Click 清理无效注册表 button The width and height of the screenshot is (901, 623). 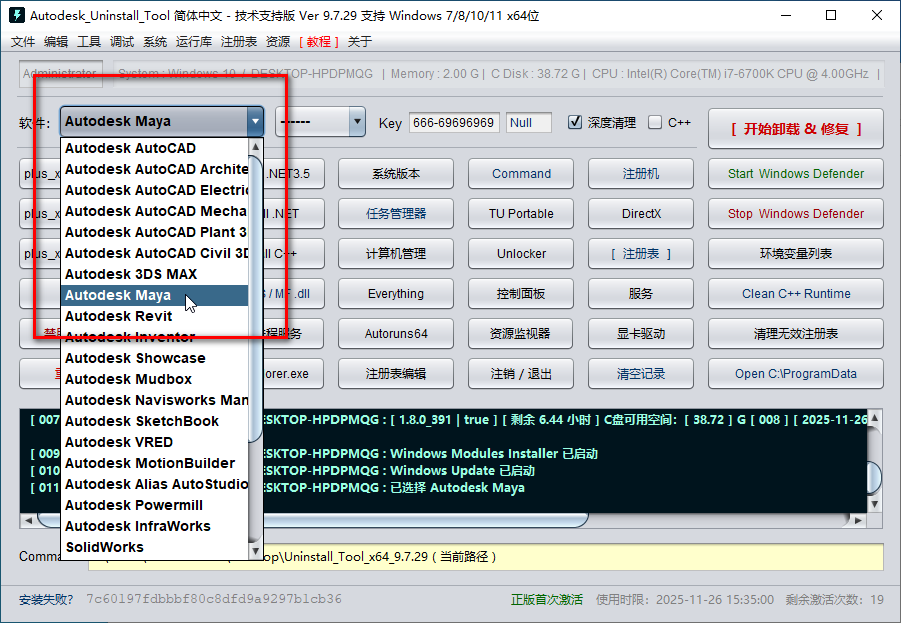796,334
